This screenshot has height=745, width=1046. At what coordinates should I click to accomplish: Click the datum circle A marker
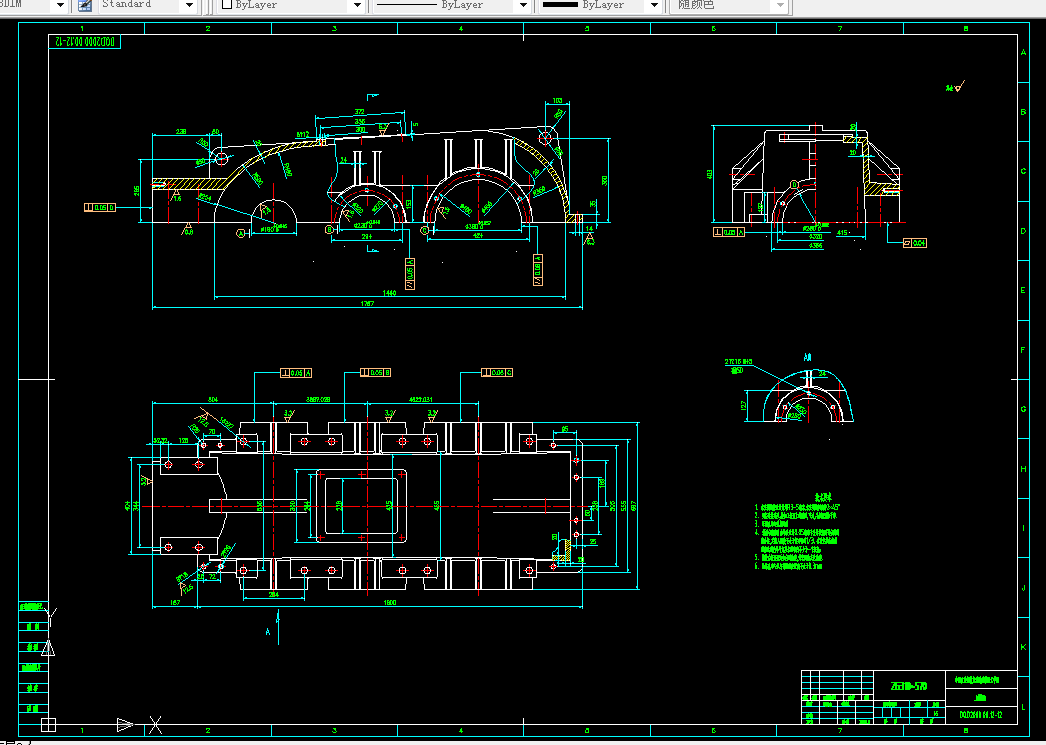click(241, 233)
